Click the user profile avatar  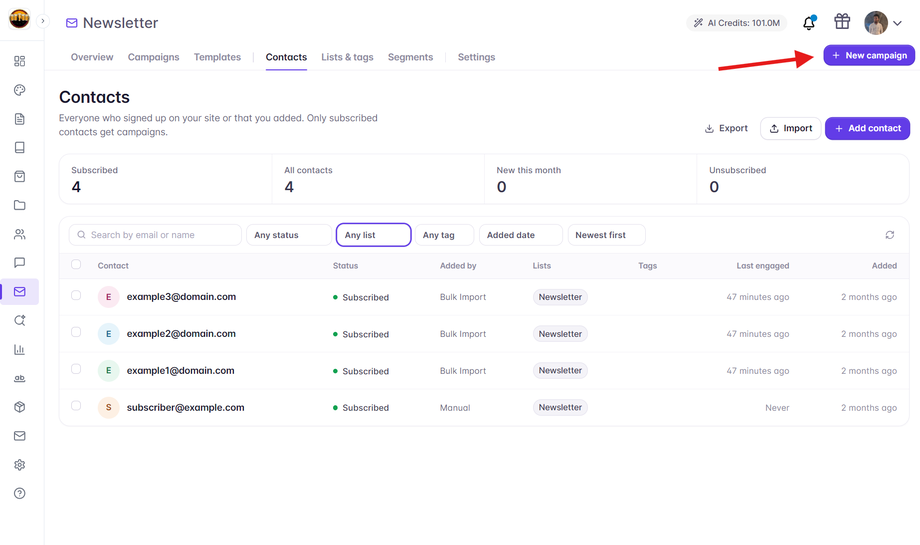coord(876,23)
